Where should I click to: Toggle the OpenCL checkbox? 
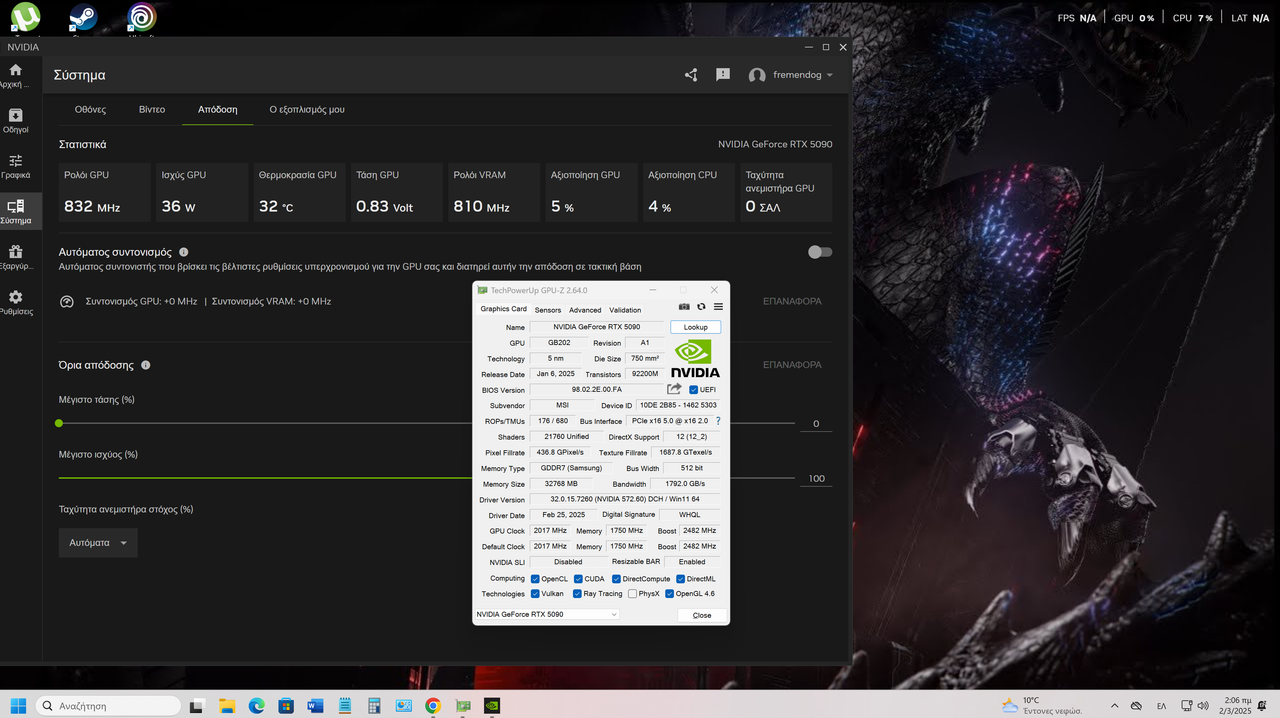click(x=536, y=578)
